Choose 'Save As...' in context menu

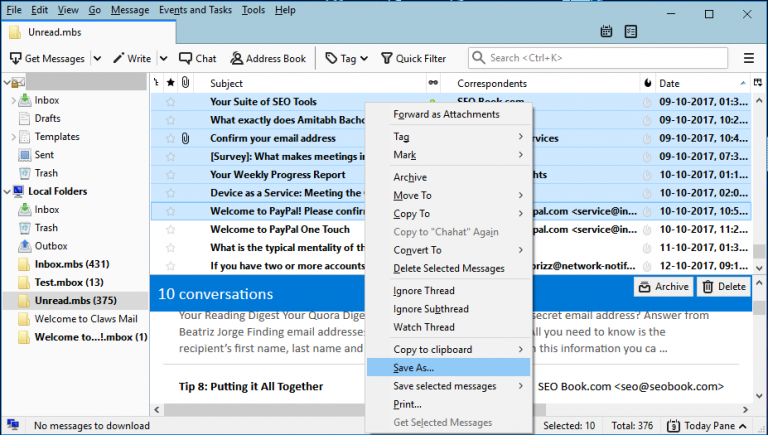(413, 368)
